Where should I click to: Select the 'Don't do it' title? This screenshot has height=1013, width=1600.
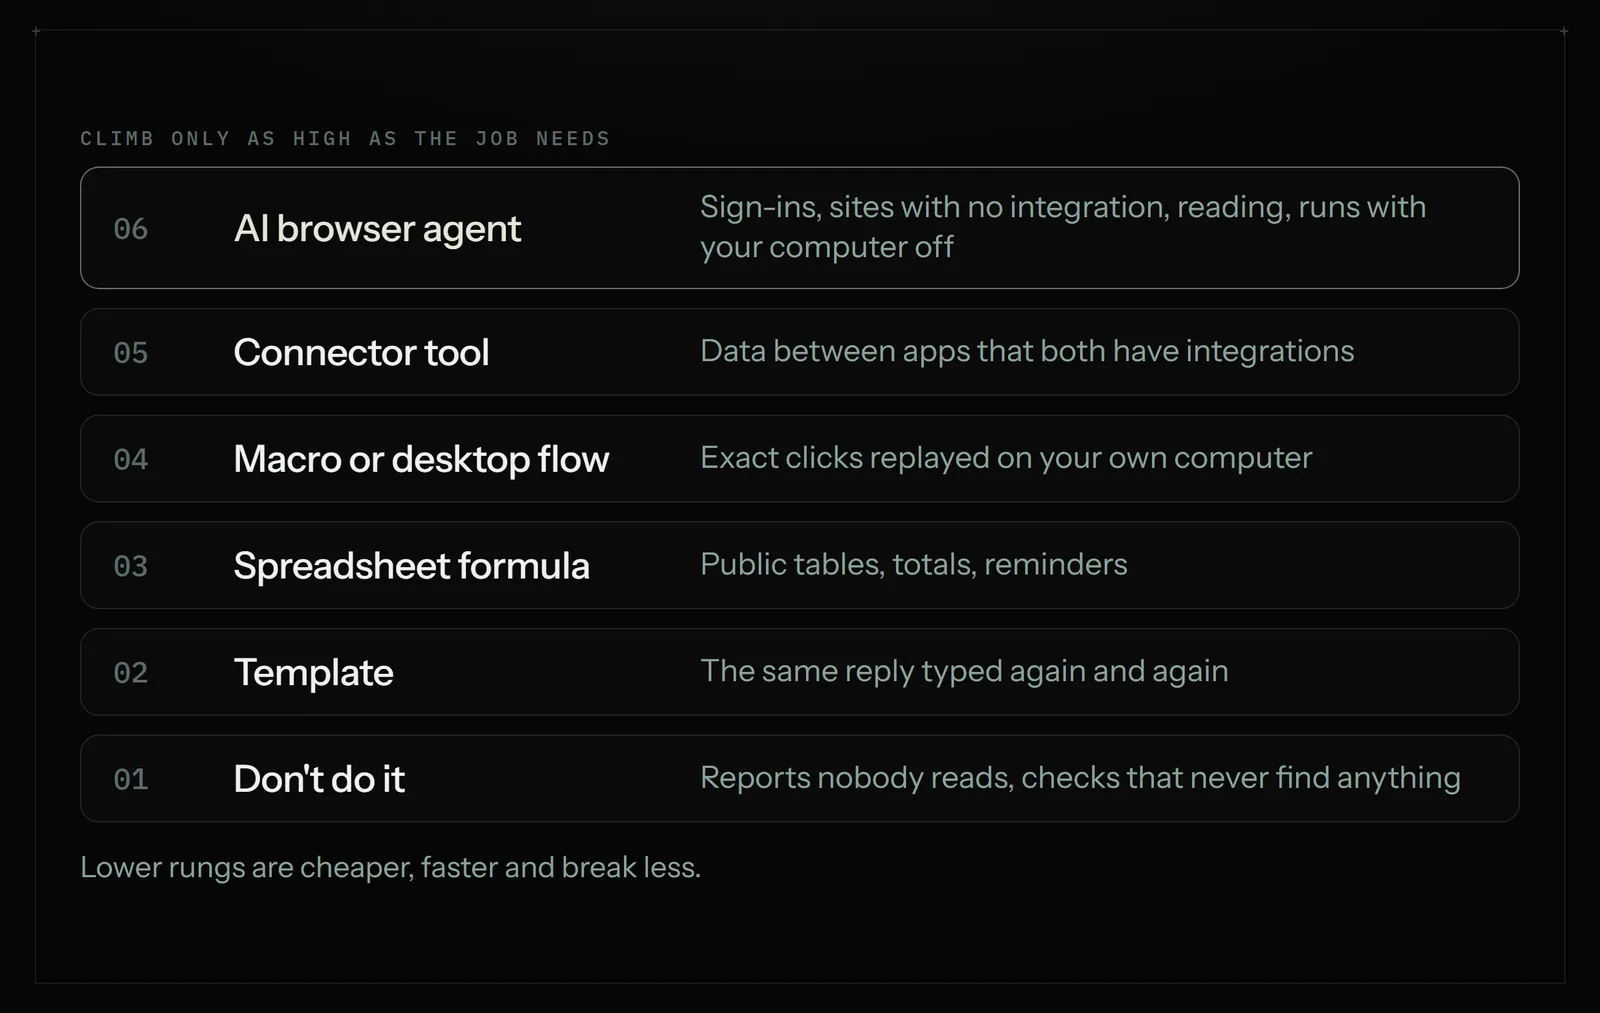tap(319, 779)
